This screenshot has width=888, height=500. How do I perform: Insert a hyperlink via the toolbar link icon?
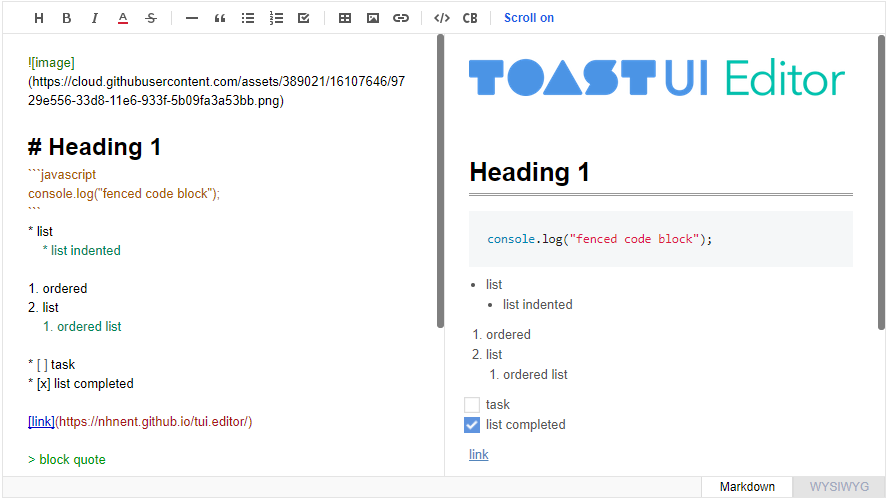(x=401, y=18)
